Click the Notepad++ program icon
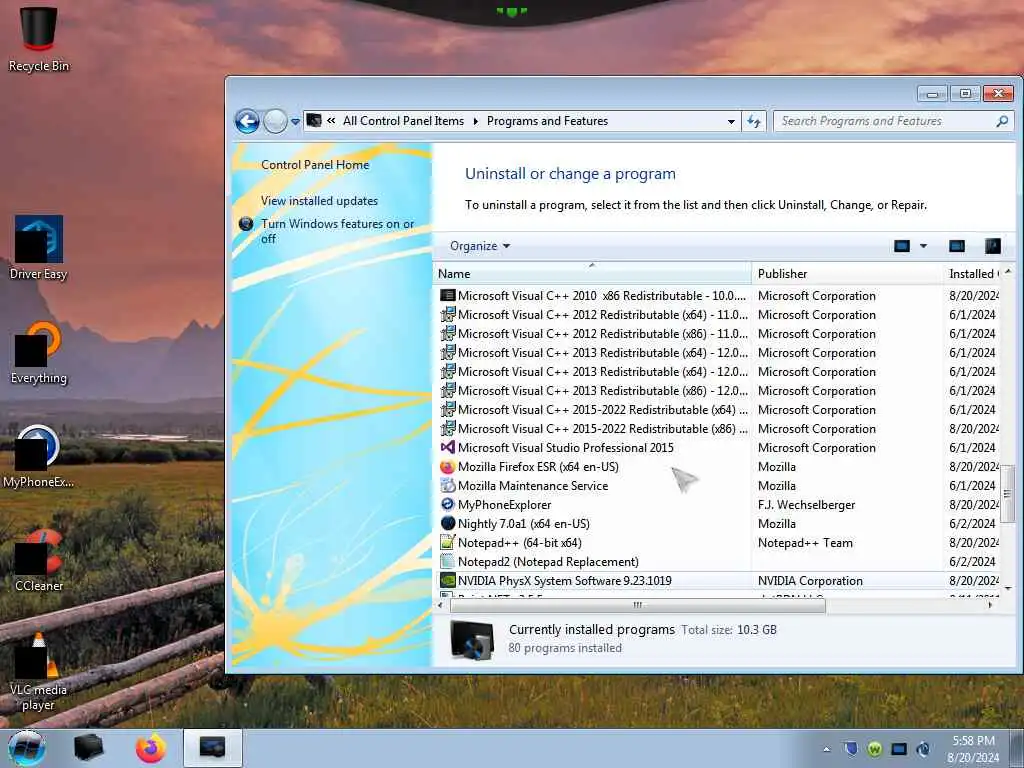The height and width of the screenshot is (768, 1024). (x=447, y=543)
